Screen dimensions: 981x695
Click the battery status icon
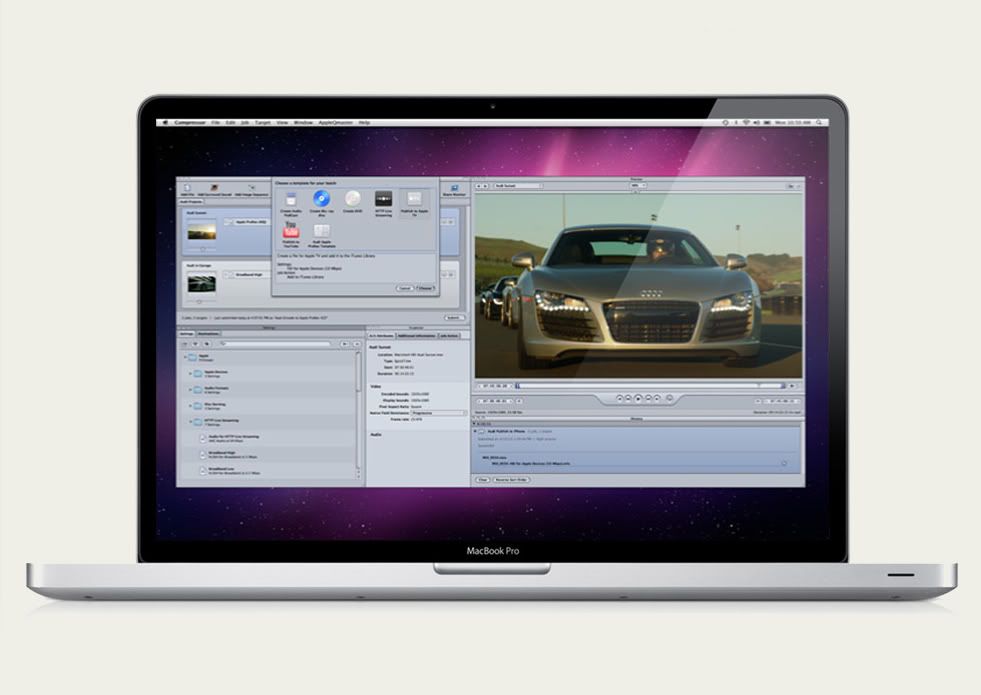point(766,123)
